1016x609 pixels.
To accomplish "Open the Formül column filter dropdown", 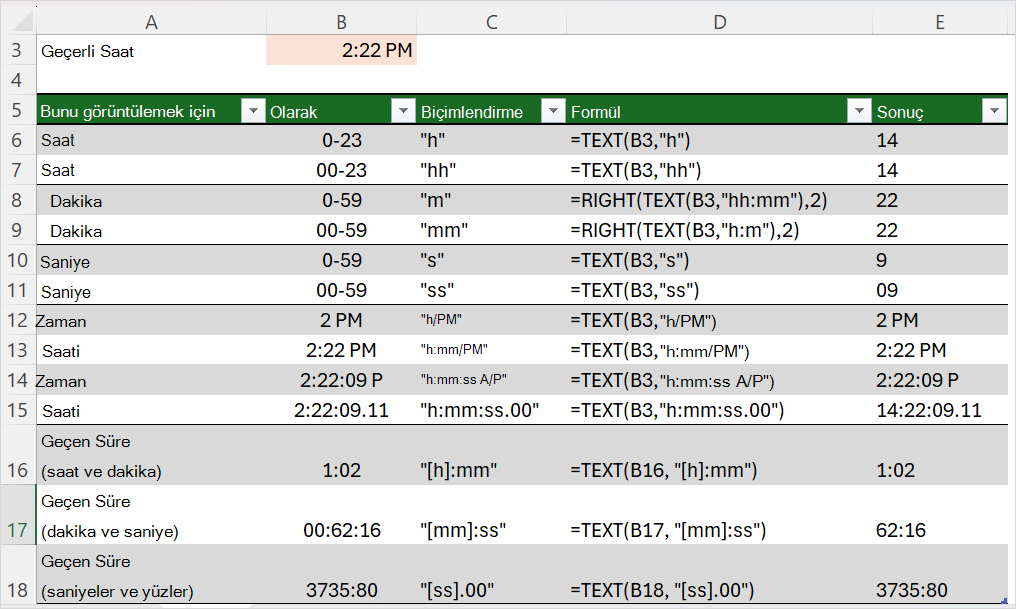I will pyautogui.click(x=859, y=111).
